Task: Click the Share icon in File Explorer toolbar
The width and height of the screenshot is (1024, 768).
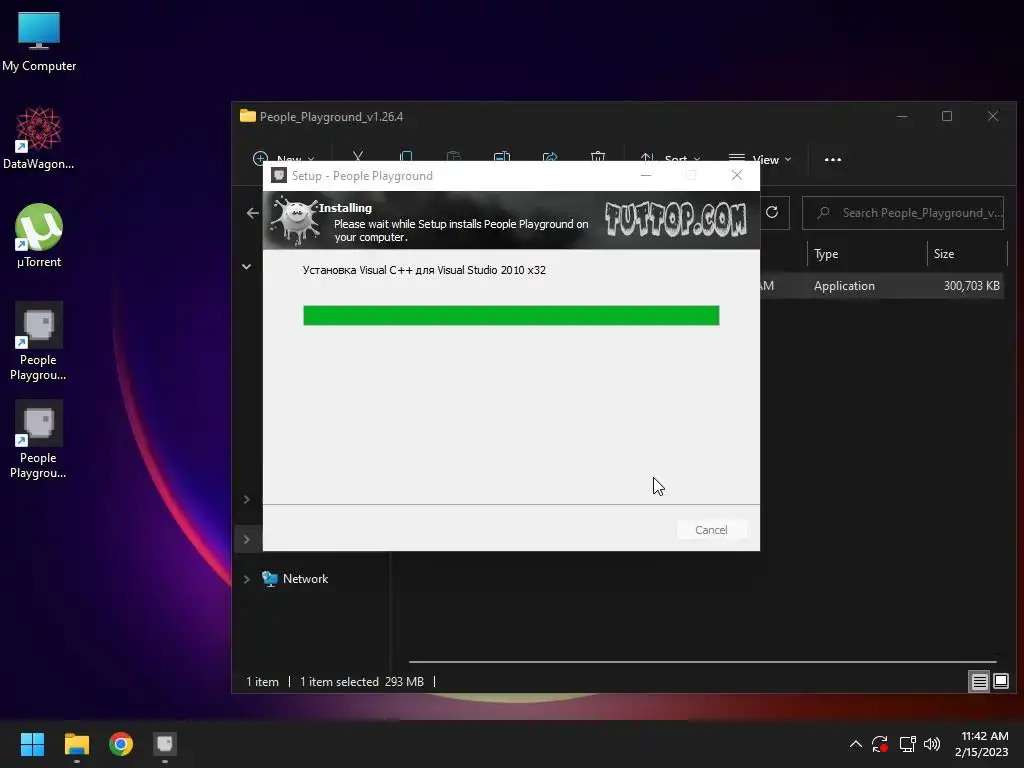Action: 550,157
